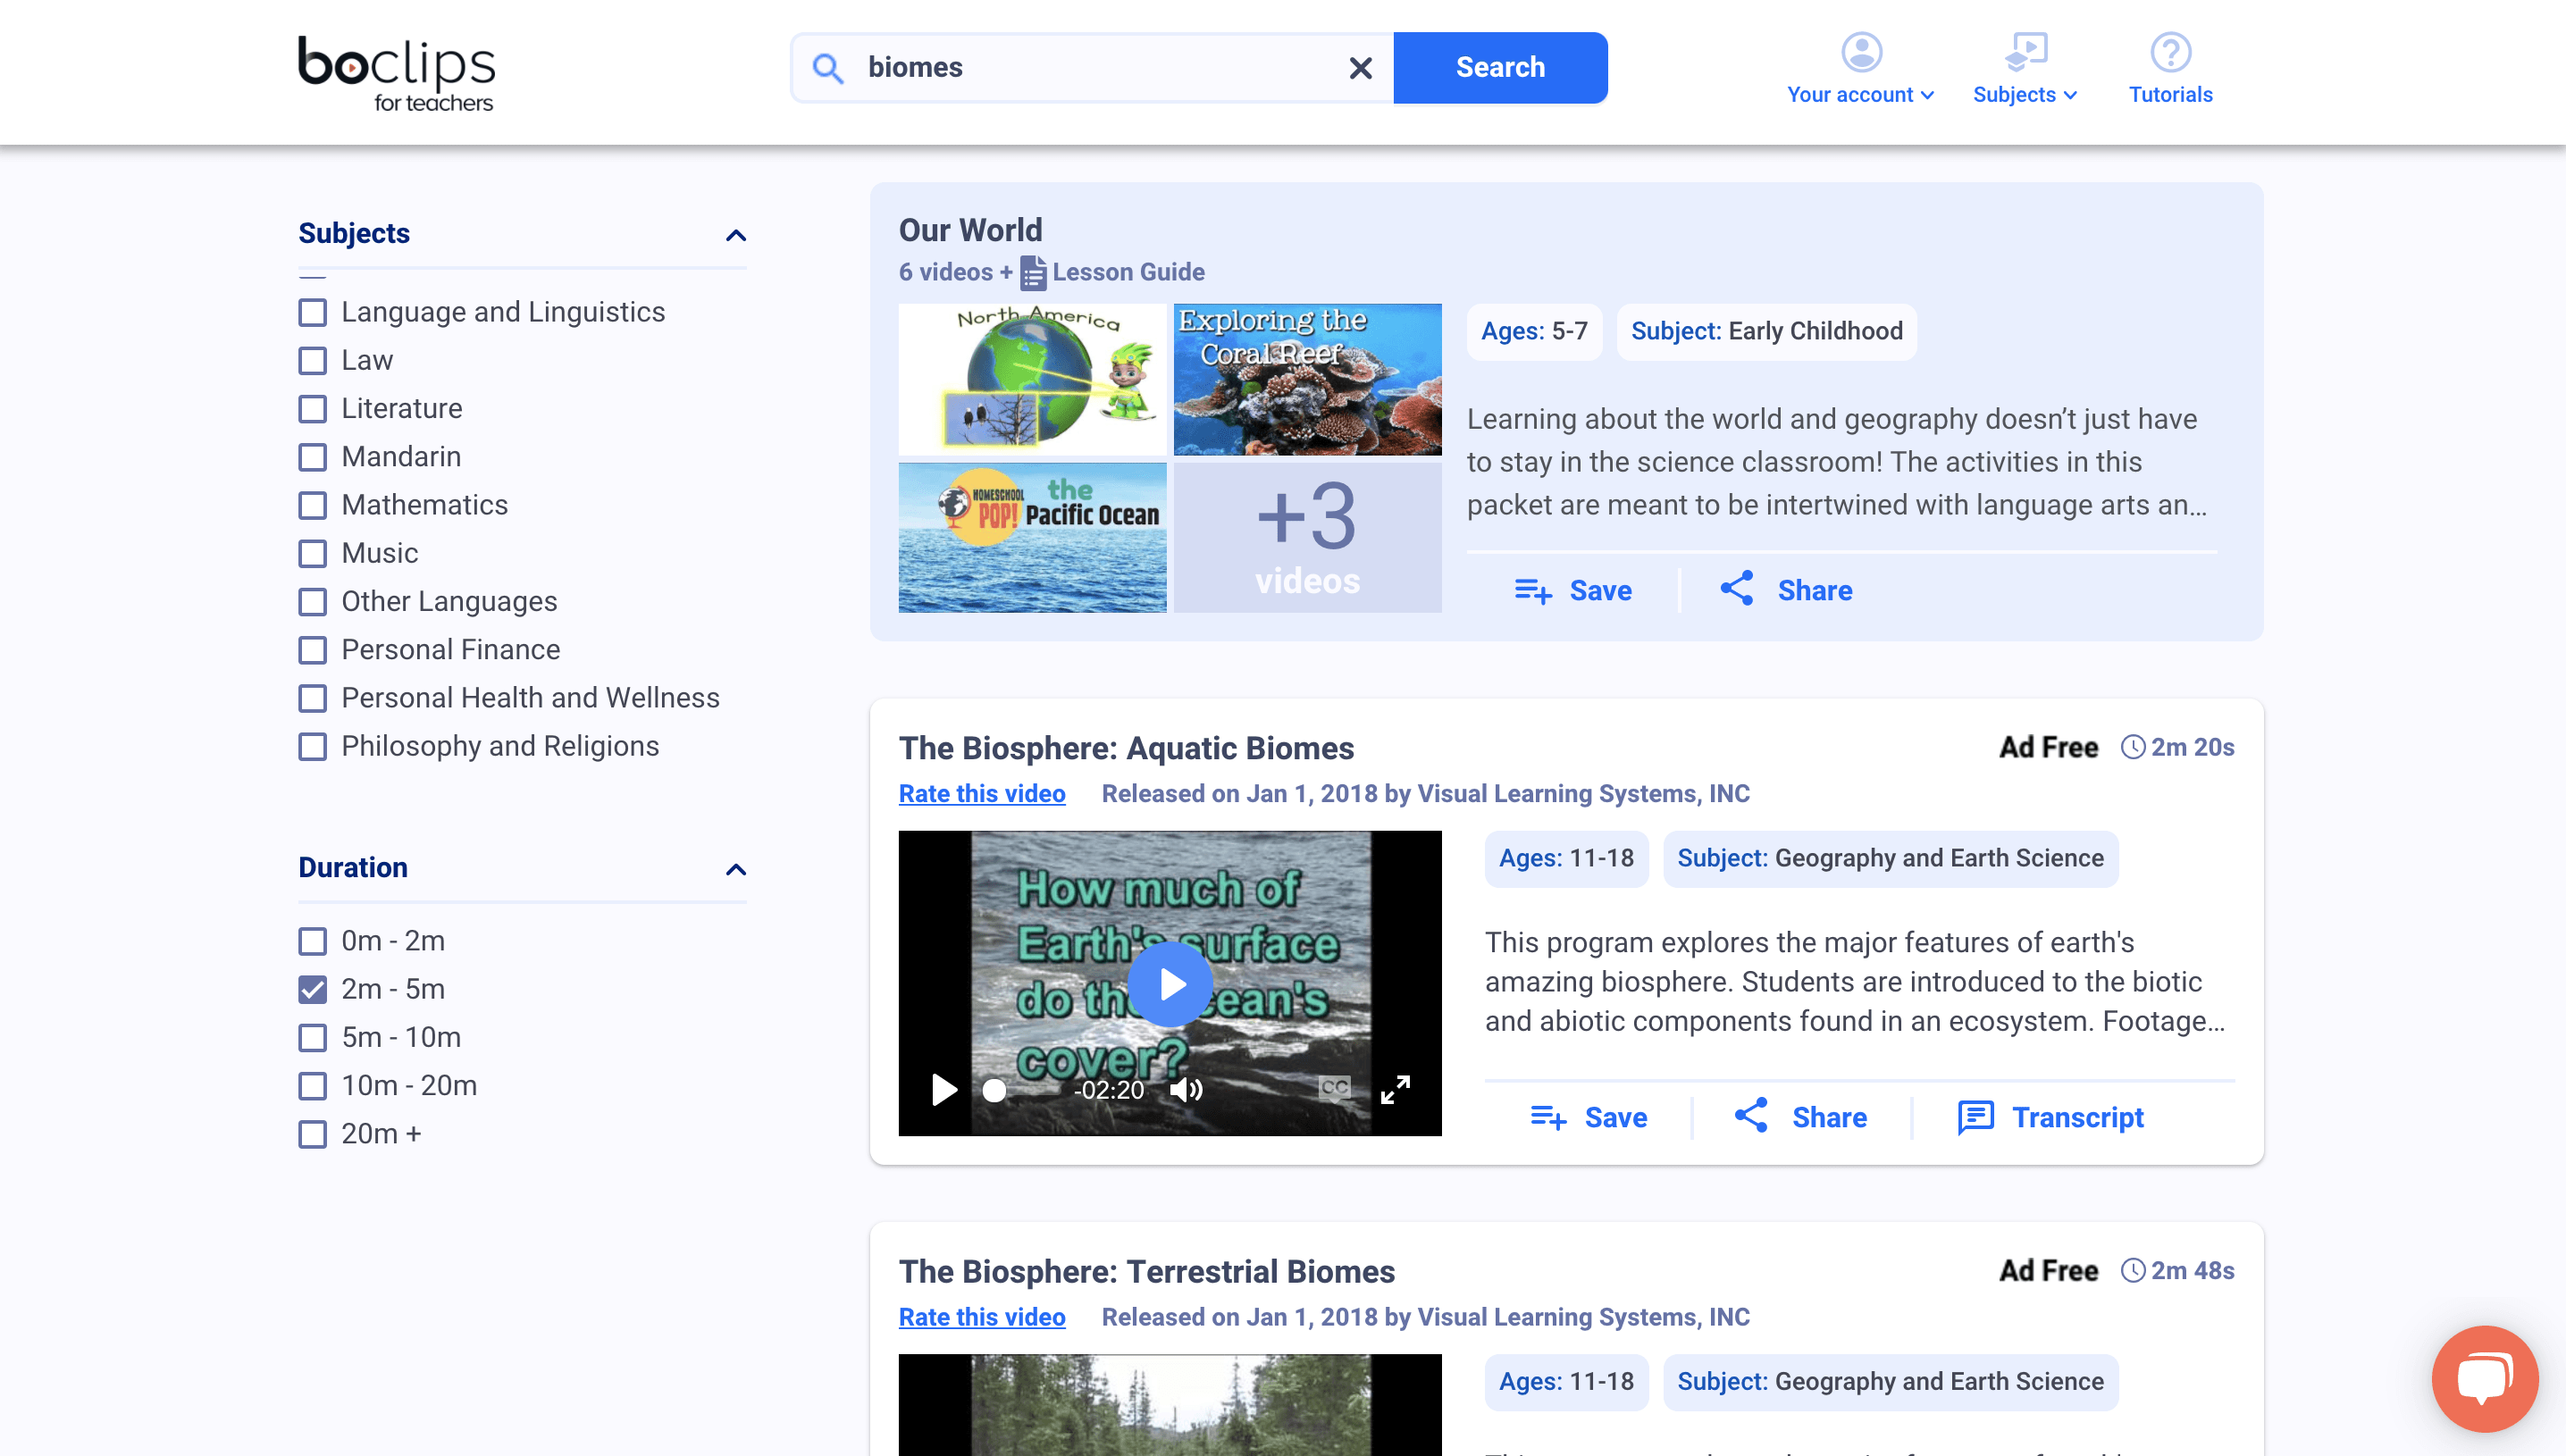
Task: Check the Personal Health and Wellness checkbox
Action: coord(312,698)
